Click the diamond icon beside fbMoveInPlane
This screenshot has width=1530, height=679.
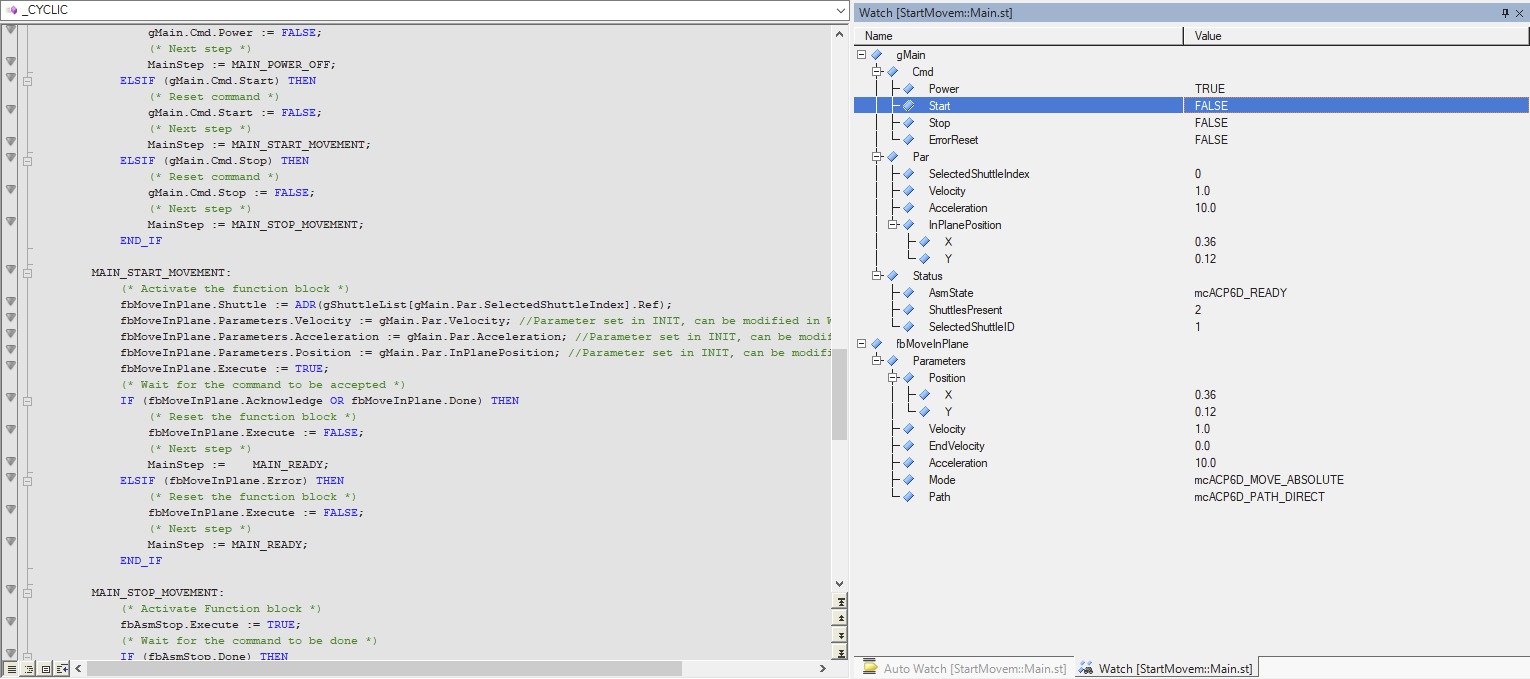pos(877,344)
